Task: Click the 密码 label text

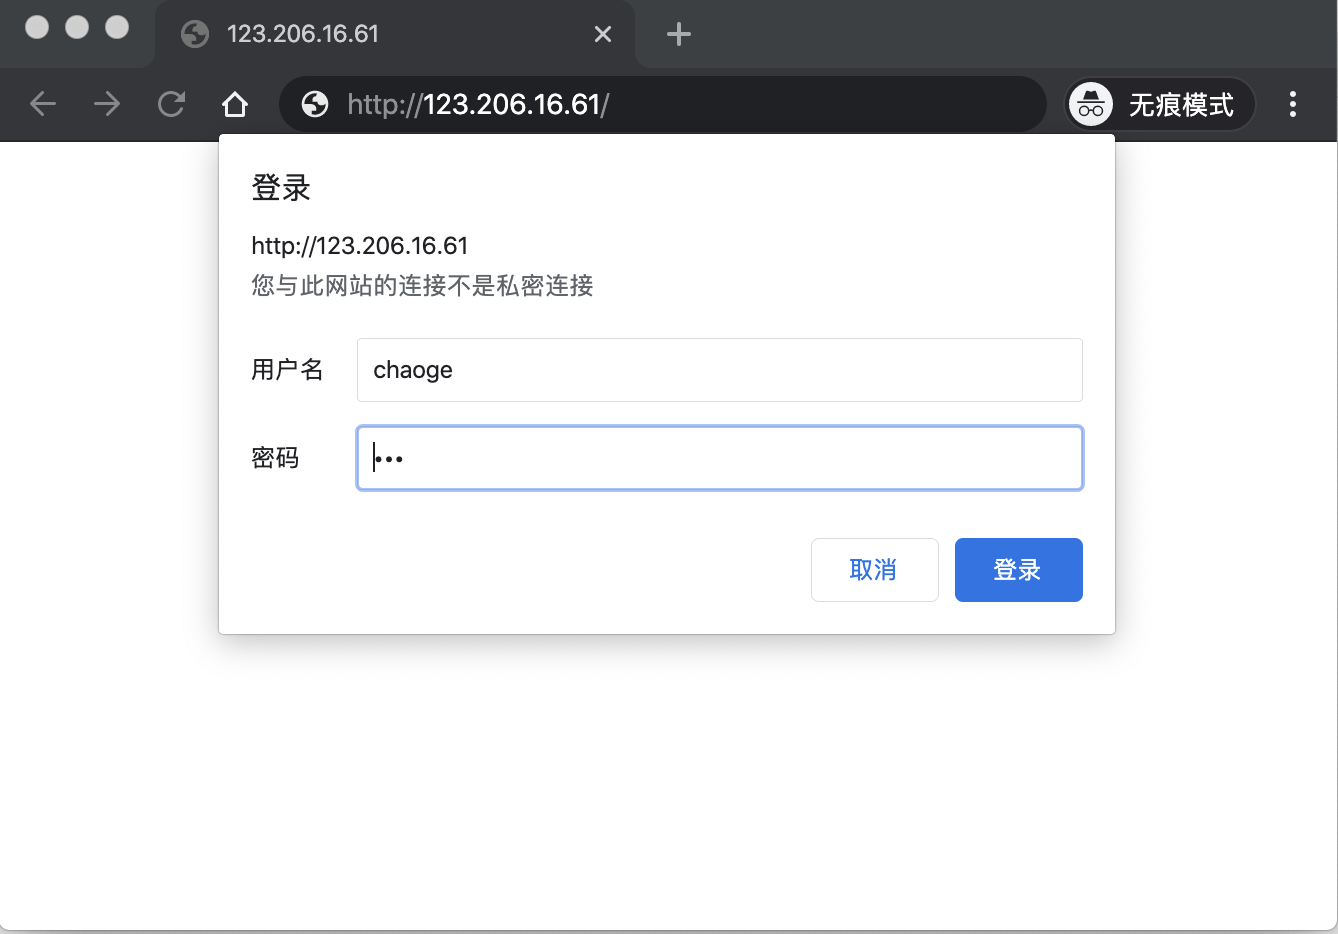Action: tap(275, 458)
